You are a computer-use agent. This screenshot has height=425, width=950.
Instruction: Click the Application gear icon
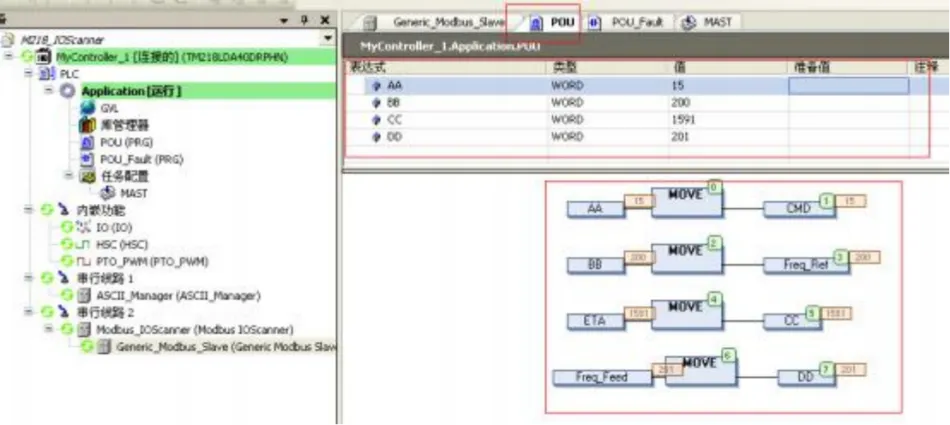(67, 91)
